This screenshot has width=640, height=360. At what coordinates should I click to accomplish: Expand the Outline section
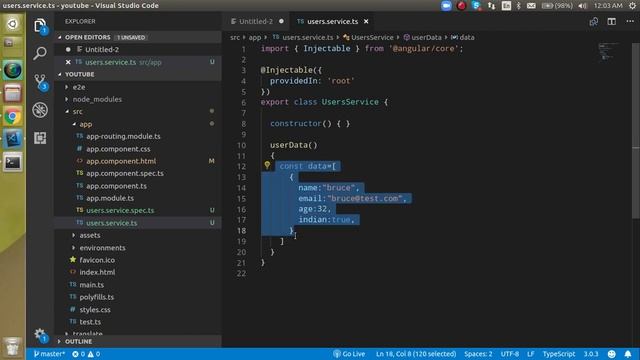tap(138, 341)
